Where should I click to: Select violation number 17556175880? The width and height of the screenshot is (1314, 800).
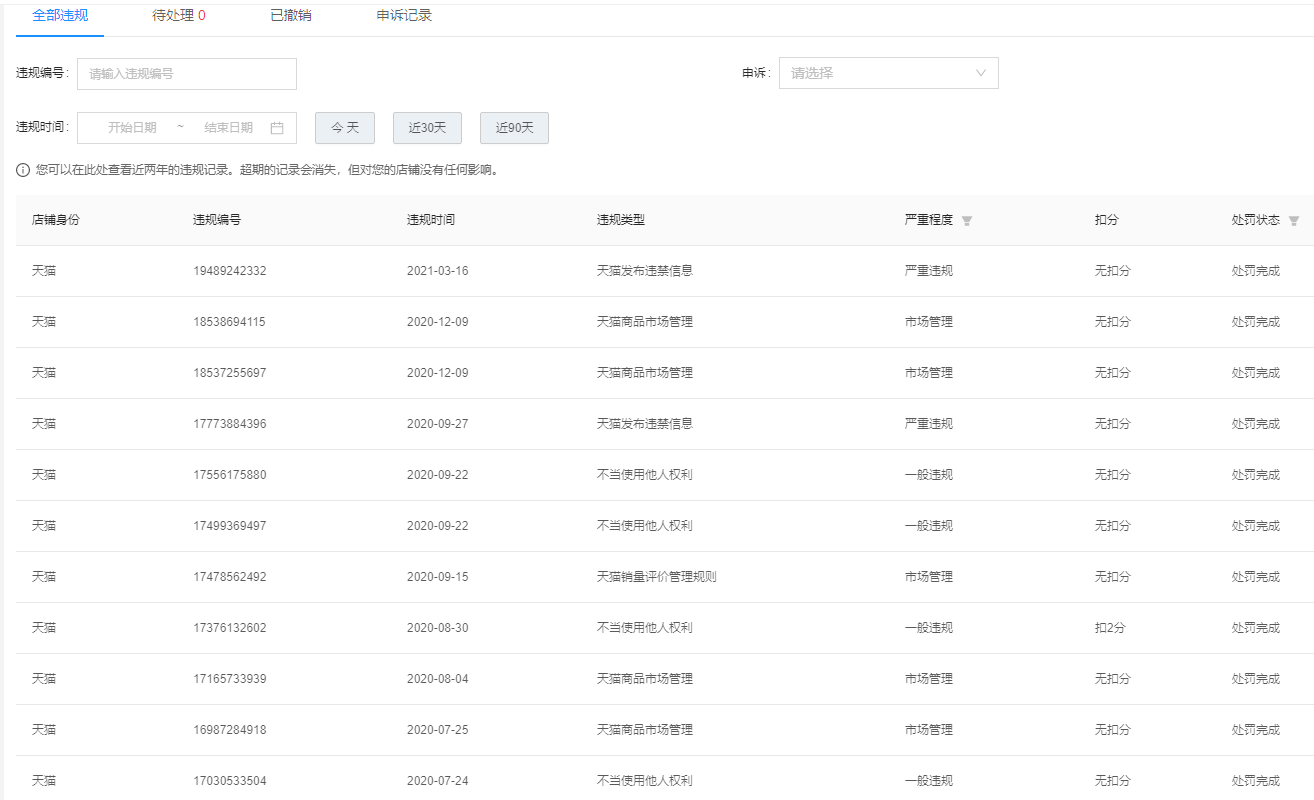click(230, 475)
